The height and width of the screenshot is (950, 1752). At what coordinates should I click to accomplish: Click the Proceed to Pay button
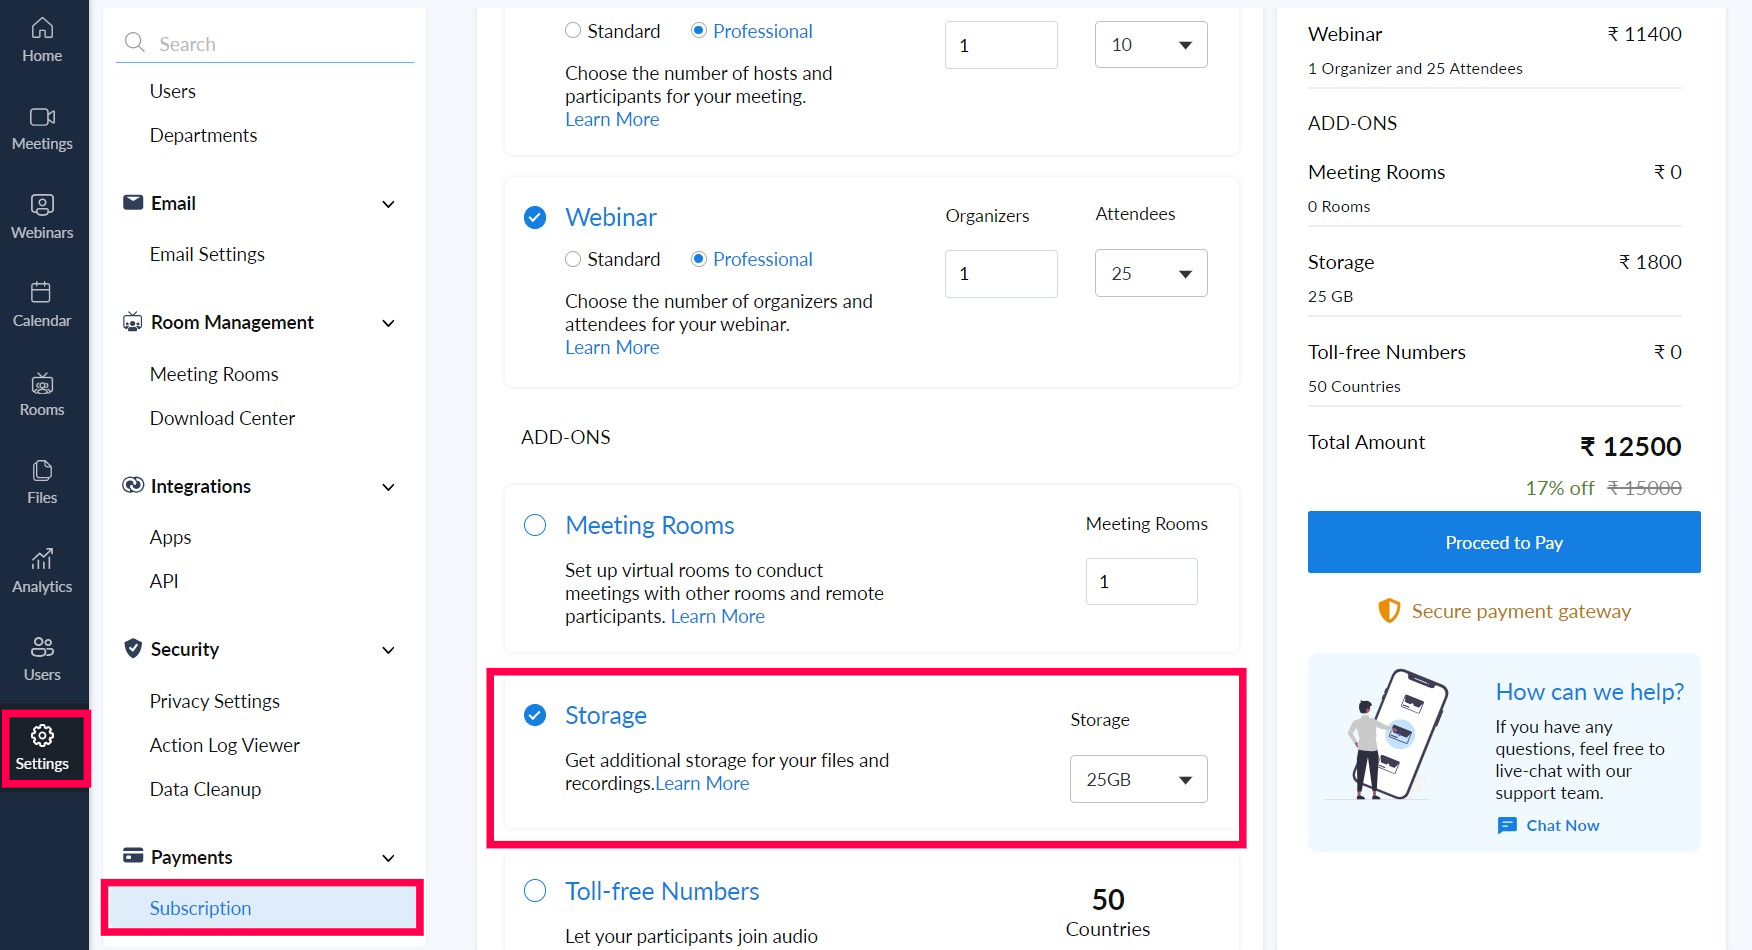coord(1503,543)
